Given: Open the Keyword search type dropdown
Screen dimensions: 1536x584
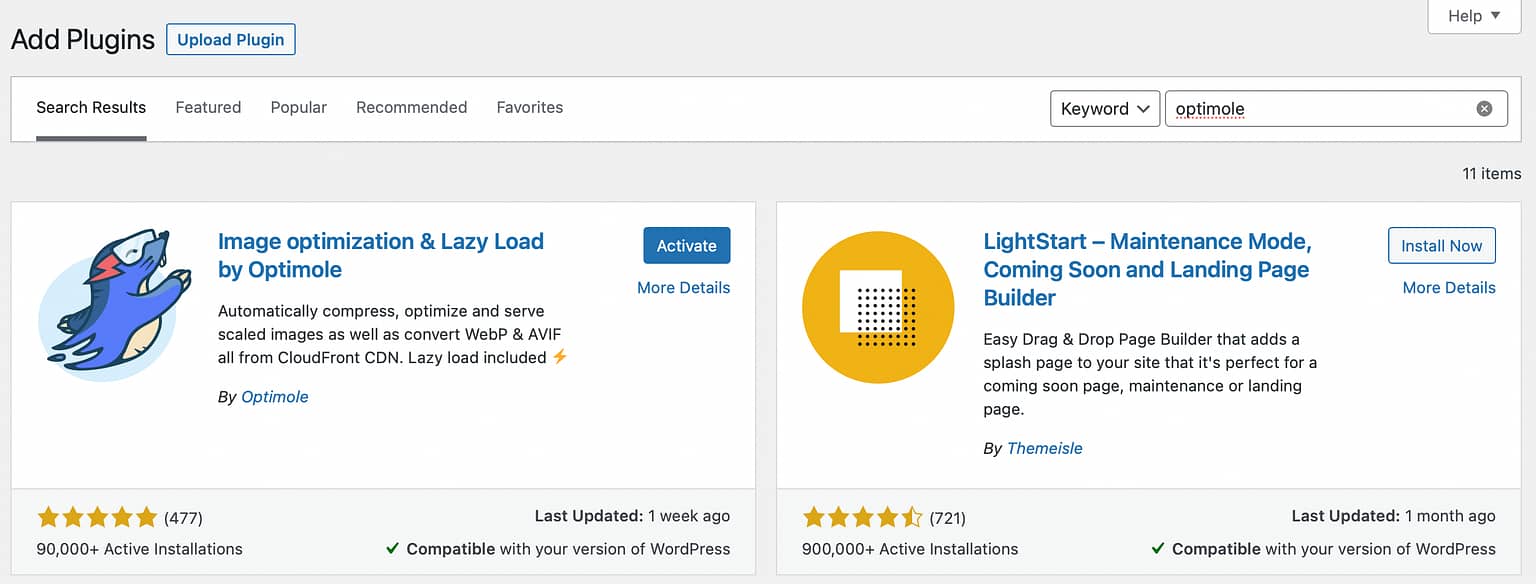Looking at the screenshot, I should 1105,109.
